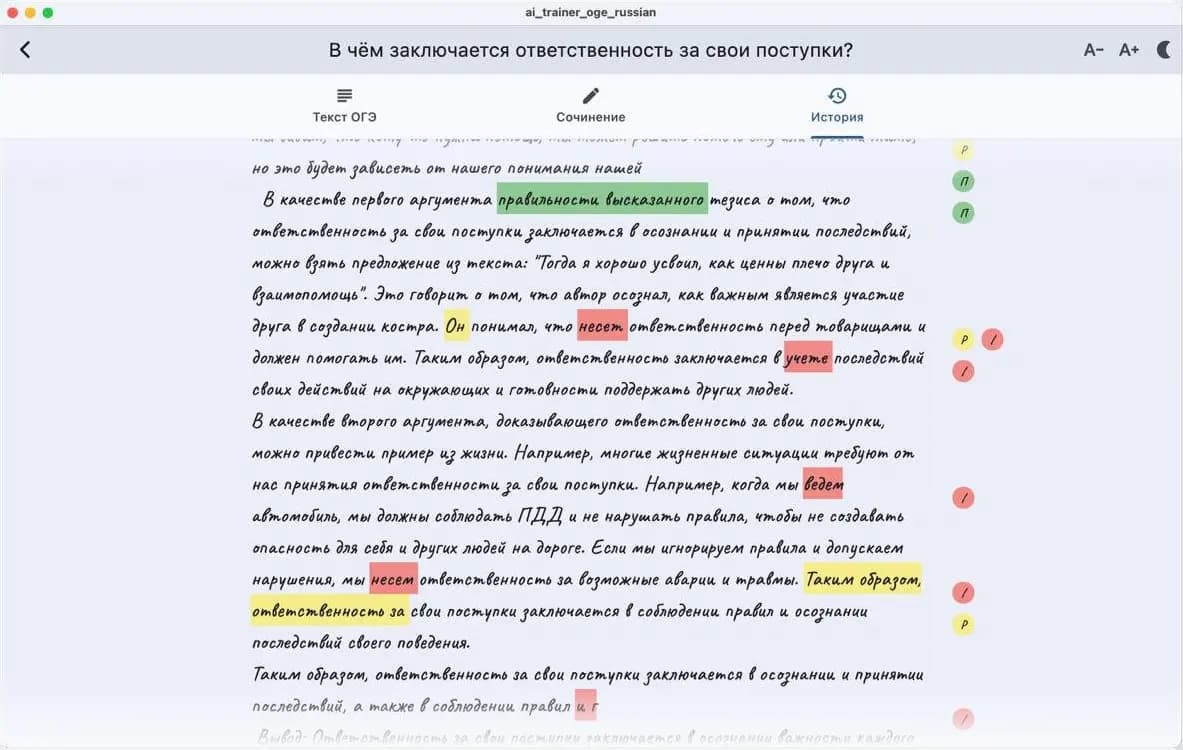Click the back chevron arrow top left

[x=25, y=48]
